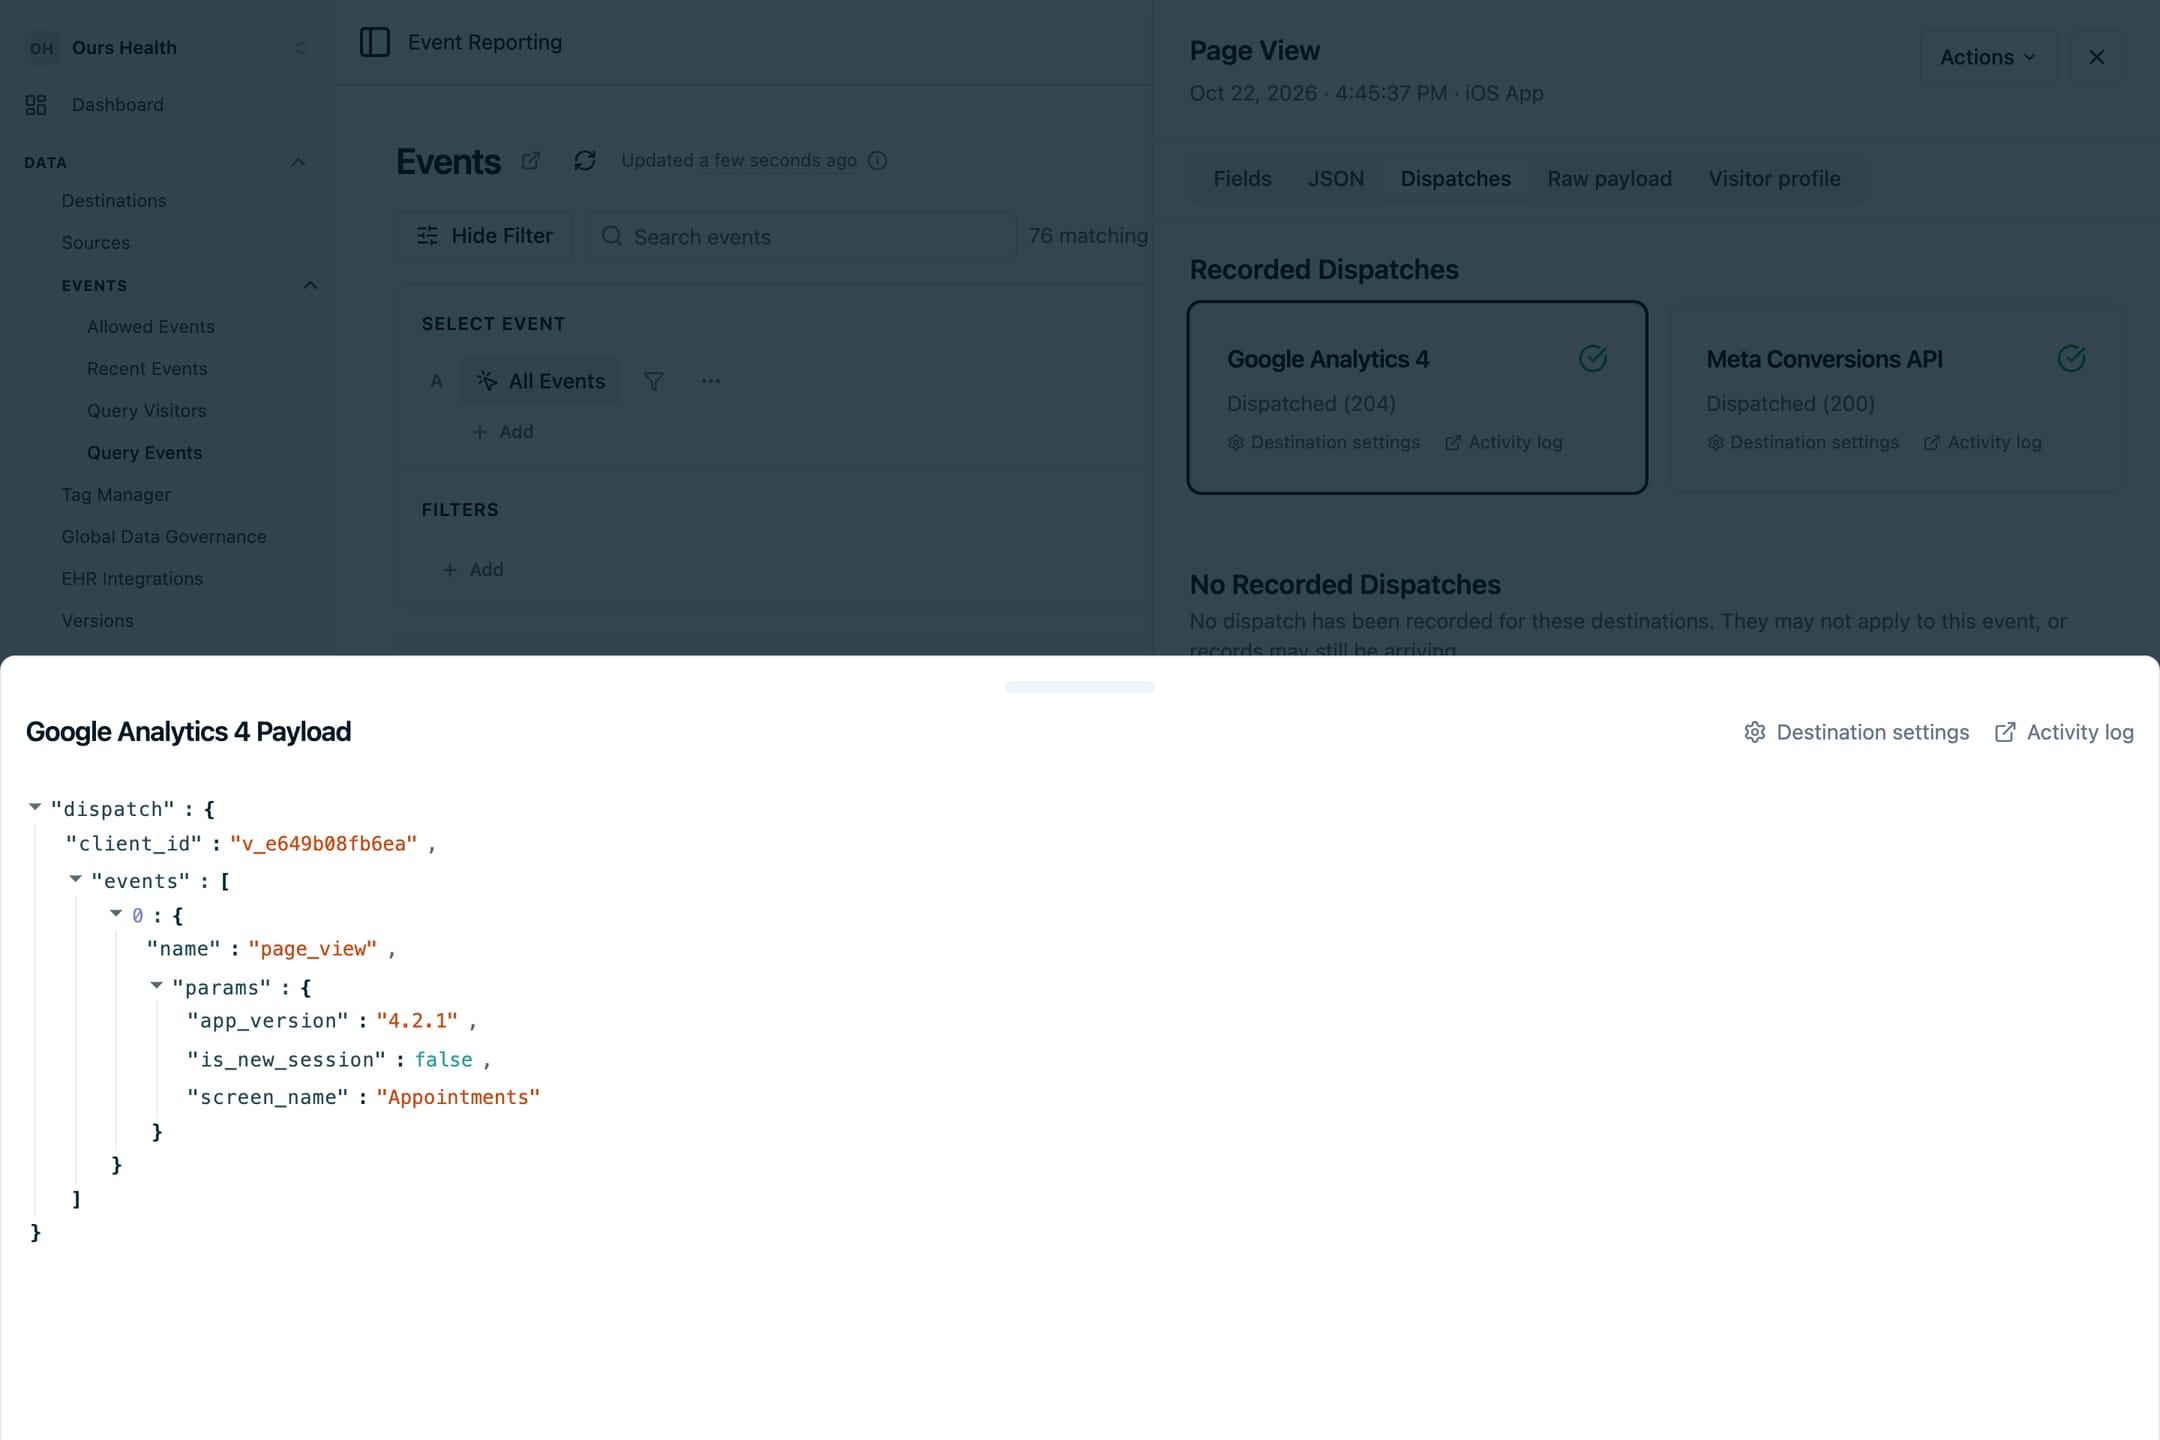Image resolution: width=2160 pixels, height=1440 pixels.
Task: Collapse the array item 0 node
Action: point(116,914)
